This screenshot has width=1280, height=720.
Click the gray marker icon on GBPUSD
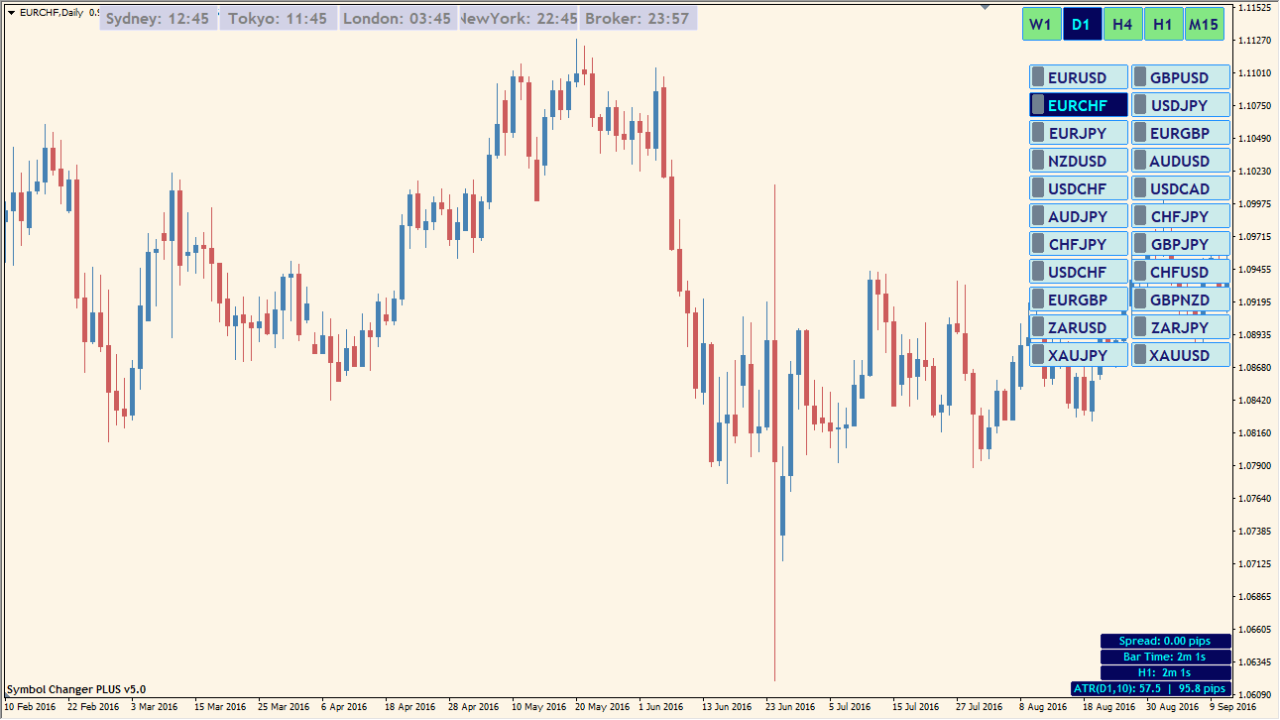pyautogui.click(x=1141, y=77)
